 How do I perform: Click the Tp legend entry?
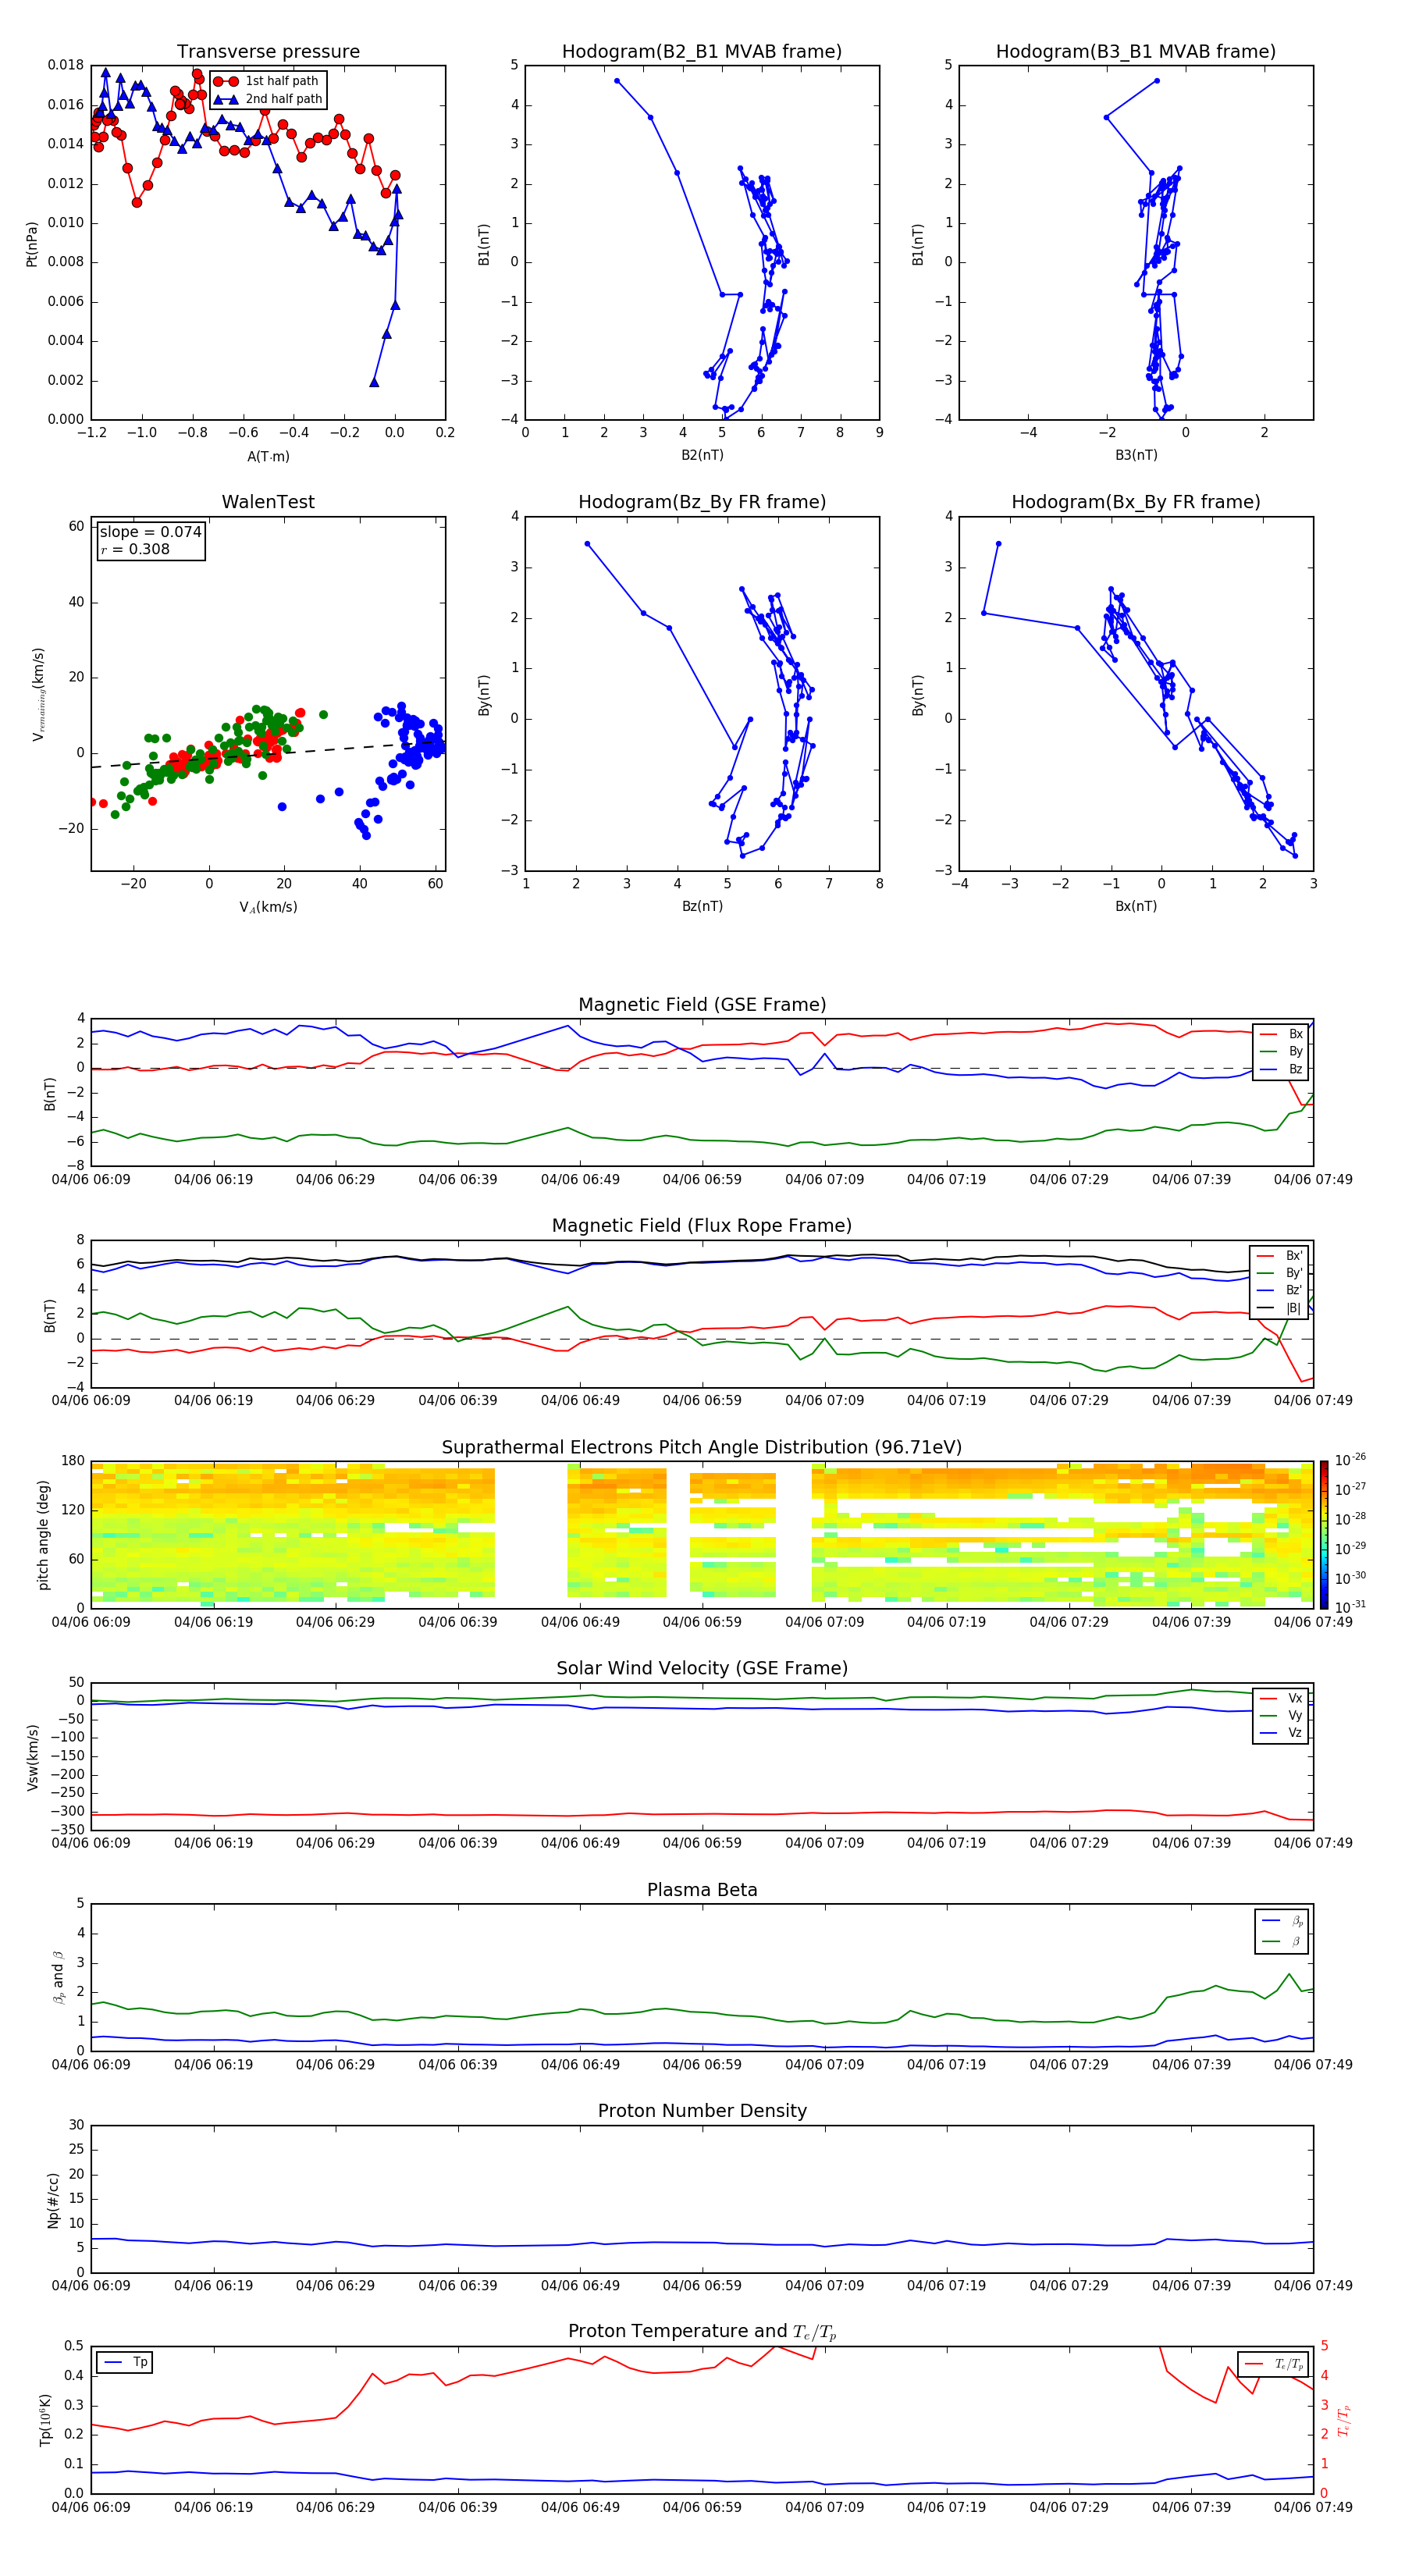(125, 2362)
